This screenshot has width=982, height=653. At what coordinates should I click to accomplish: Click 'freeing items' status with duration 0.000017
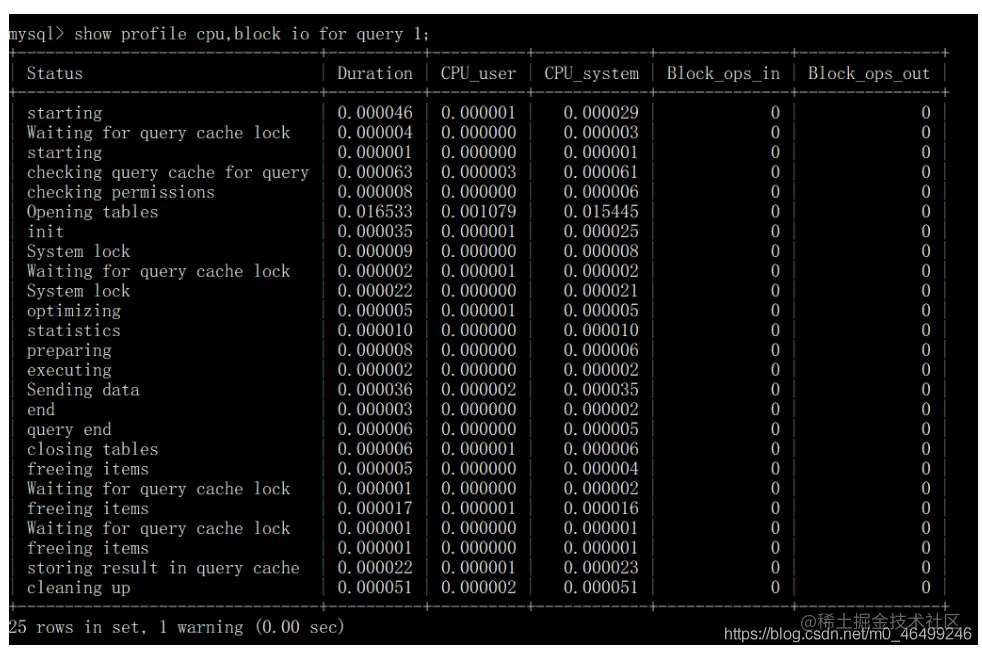coord(88,508)
